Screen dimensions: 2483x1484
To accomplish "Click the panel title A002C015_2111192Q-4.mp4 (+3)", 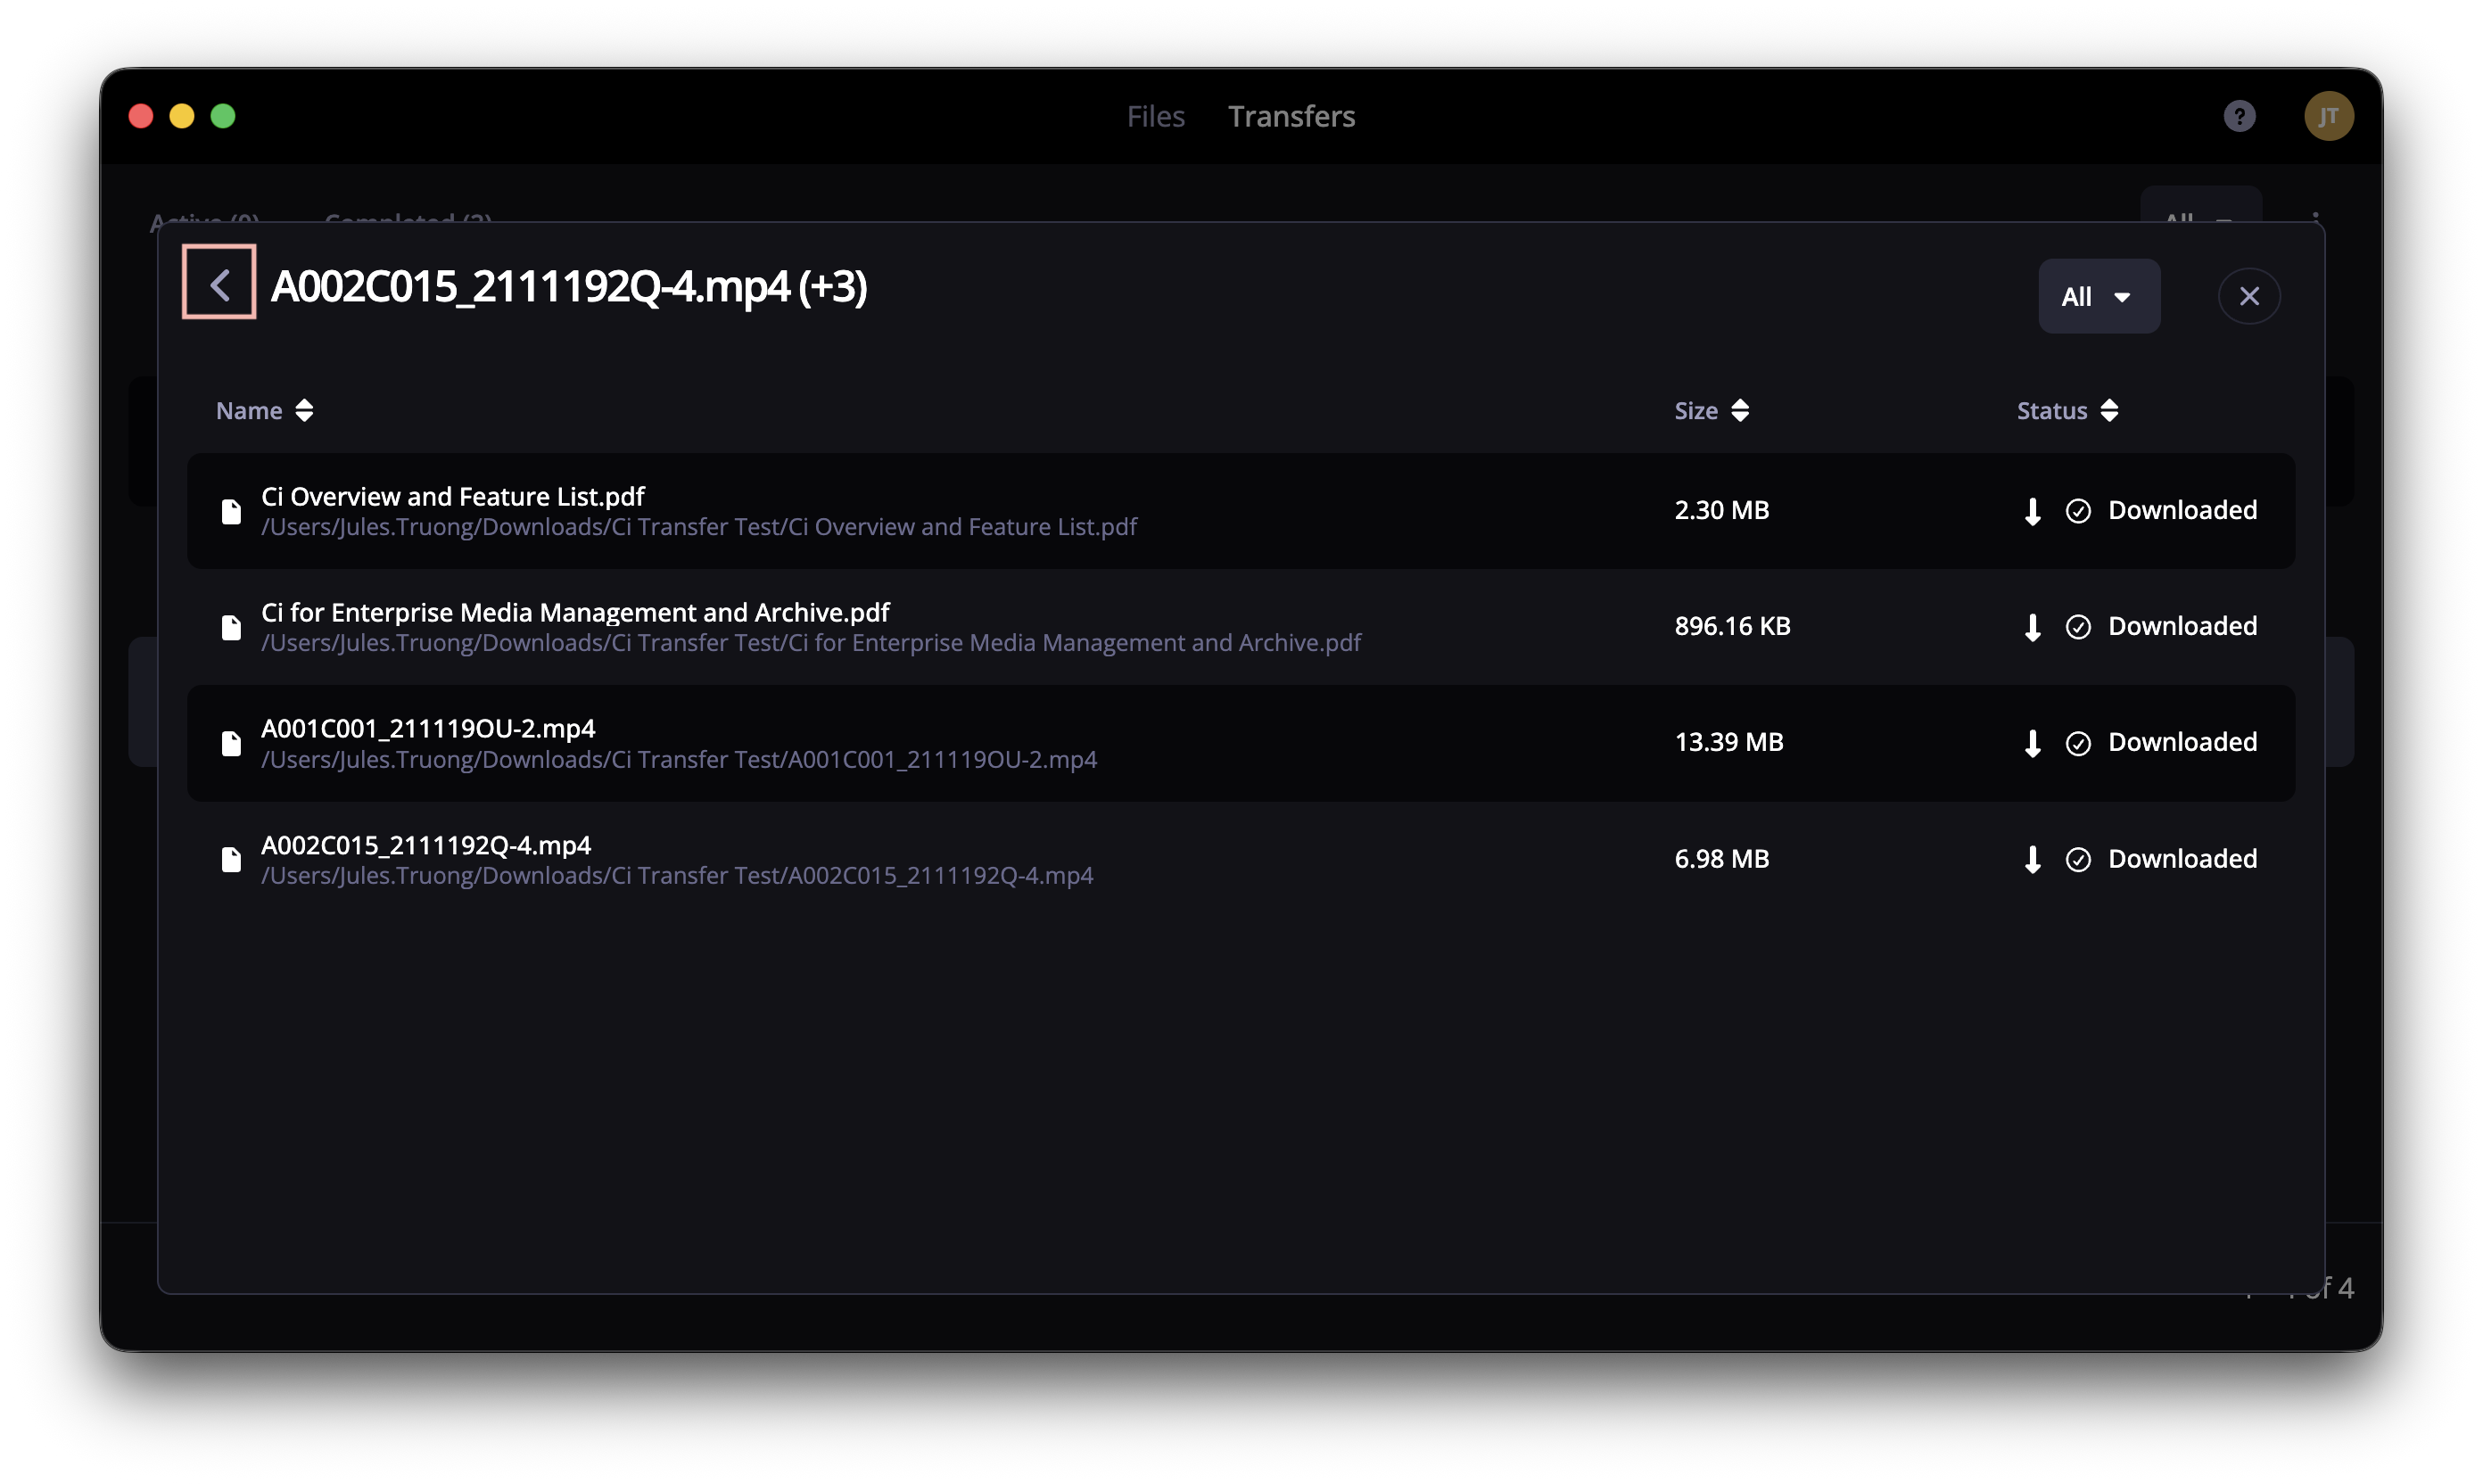I will click(x=568, y=287).
